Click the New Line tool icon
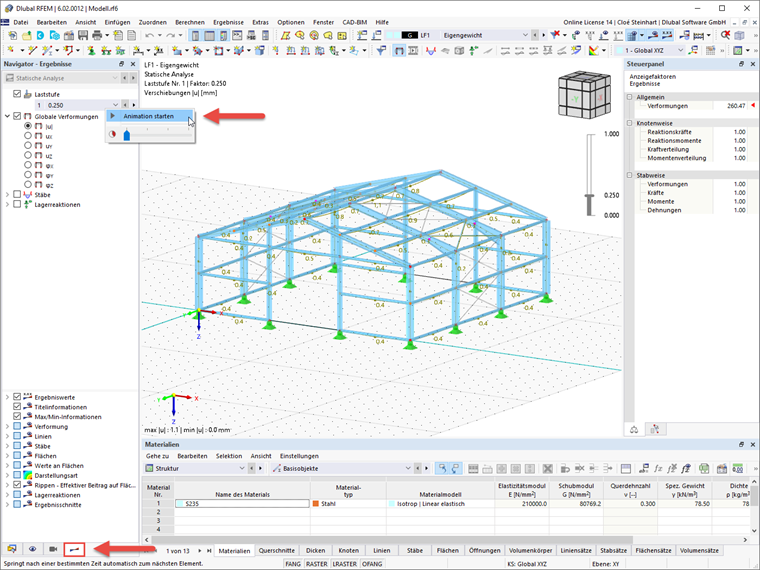 pyautogui.click(x=32, y=50)
